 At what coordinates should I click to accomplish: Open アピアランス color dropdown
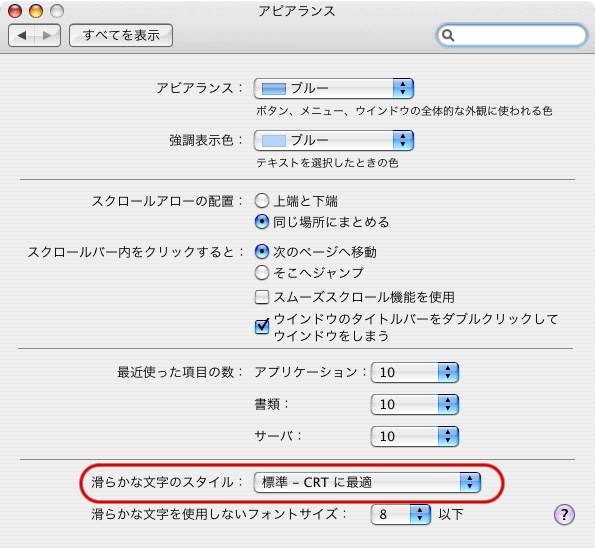[334, 88]
